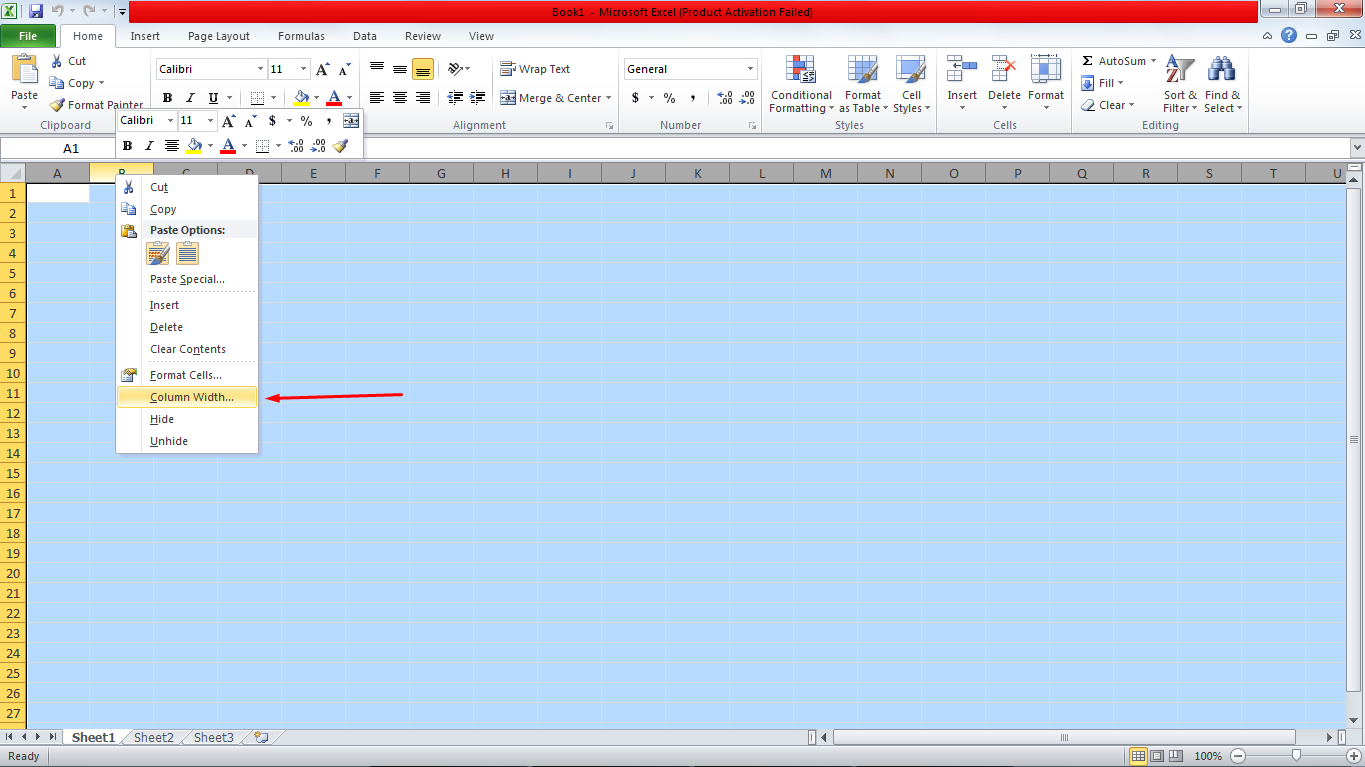1365x767 pixels.
Task: Click the zoom slider in the status bar
Action: click(x=1296, y=756)
